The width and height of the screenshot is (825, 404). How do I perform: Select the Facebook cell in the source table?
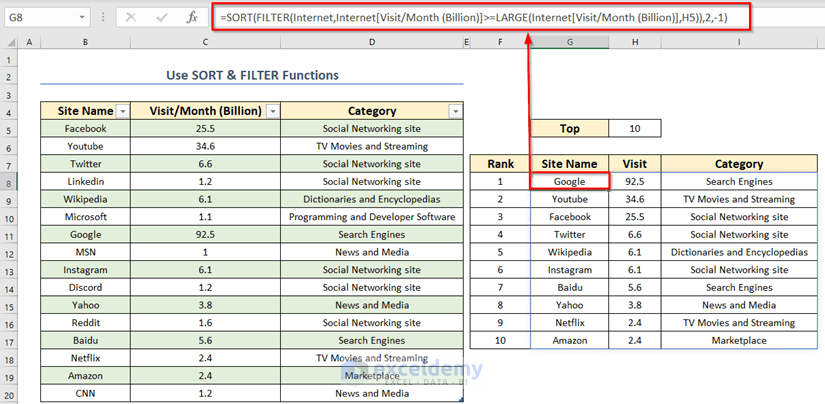(85, 129)
